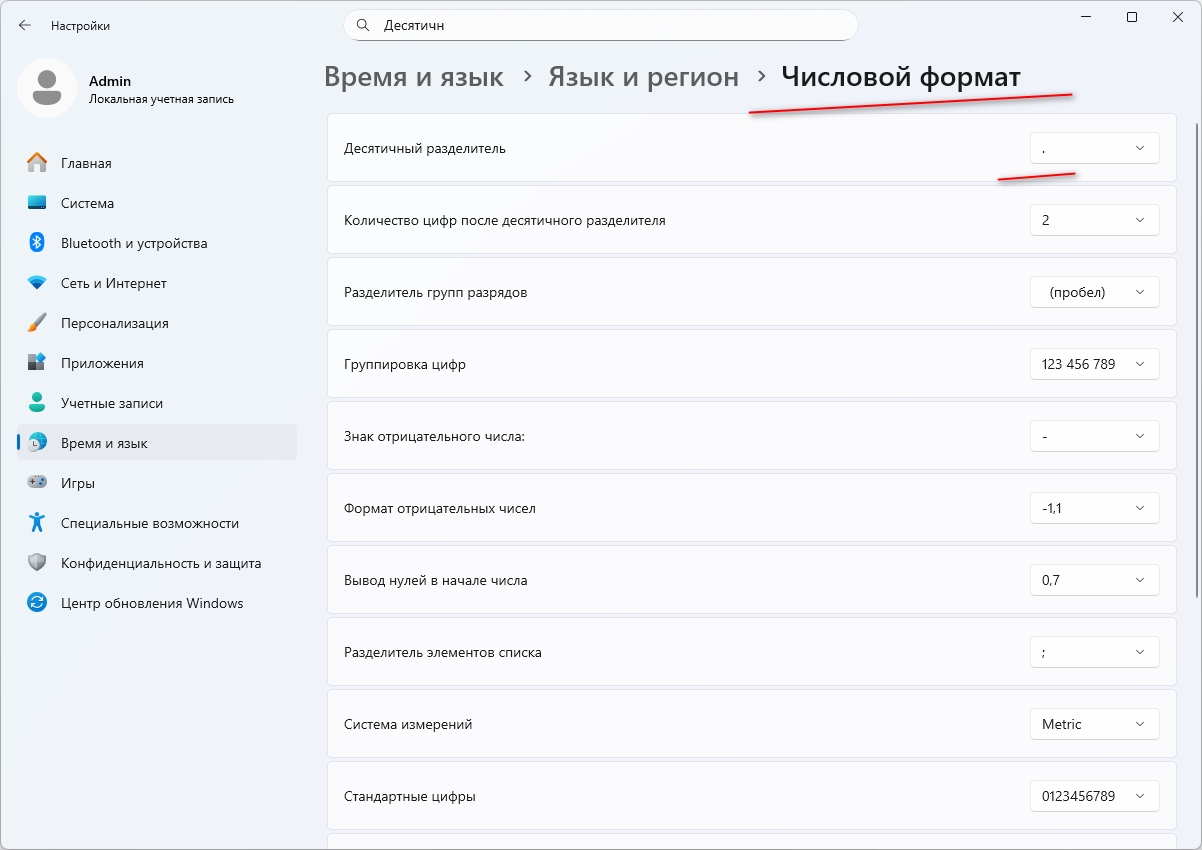Open the Формат отрицательных чисел dropdown
This screenshot has width=1202, height=850.
click(x=1094, y=508)
